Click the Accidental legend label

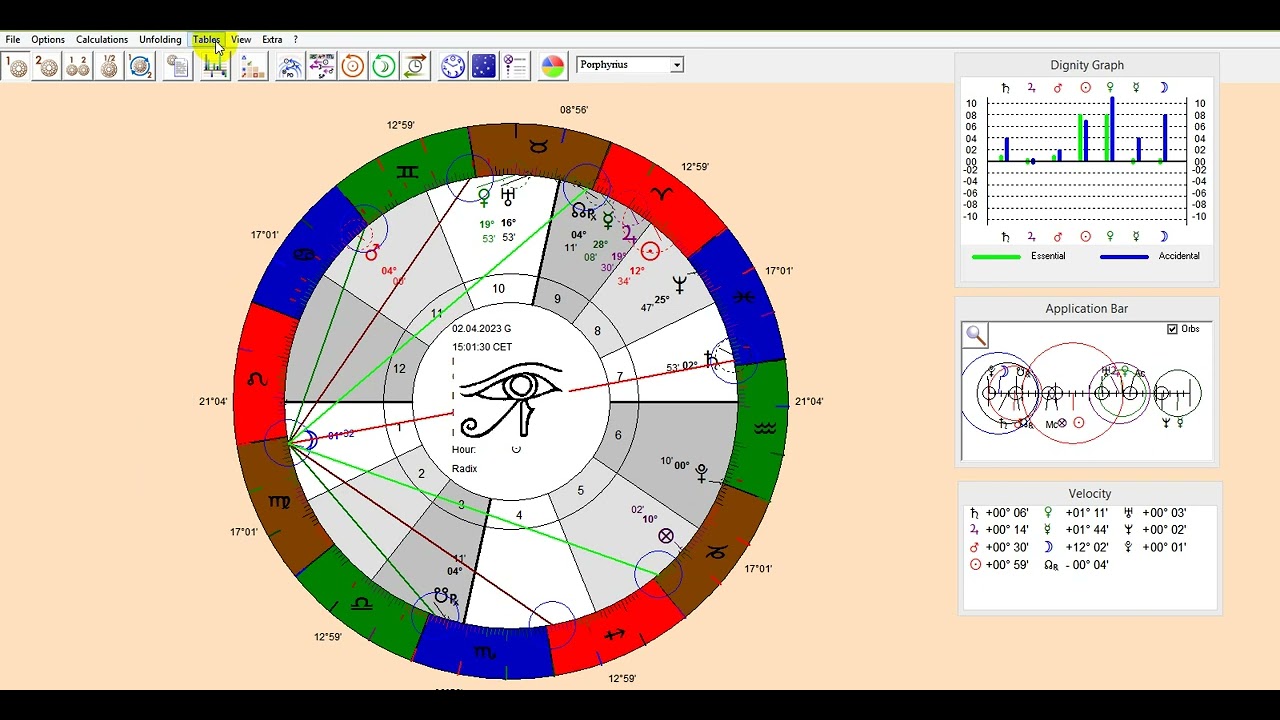click(x=1179, y=256)
